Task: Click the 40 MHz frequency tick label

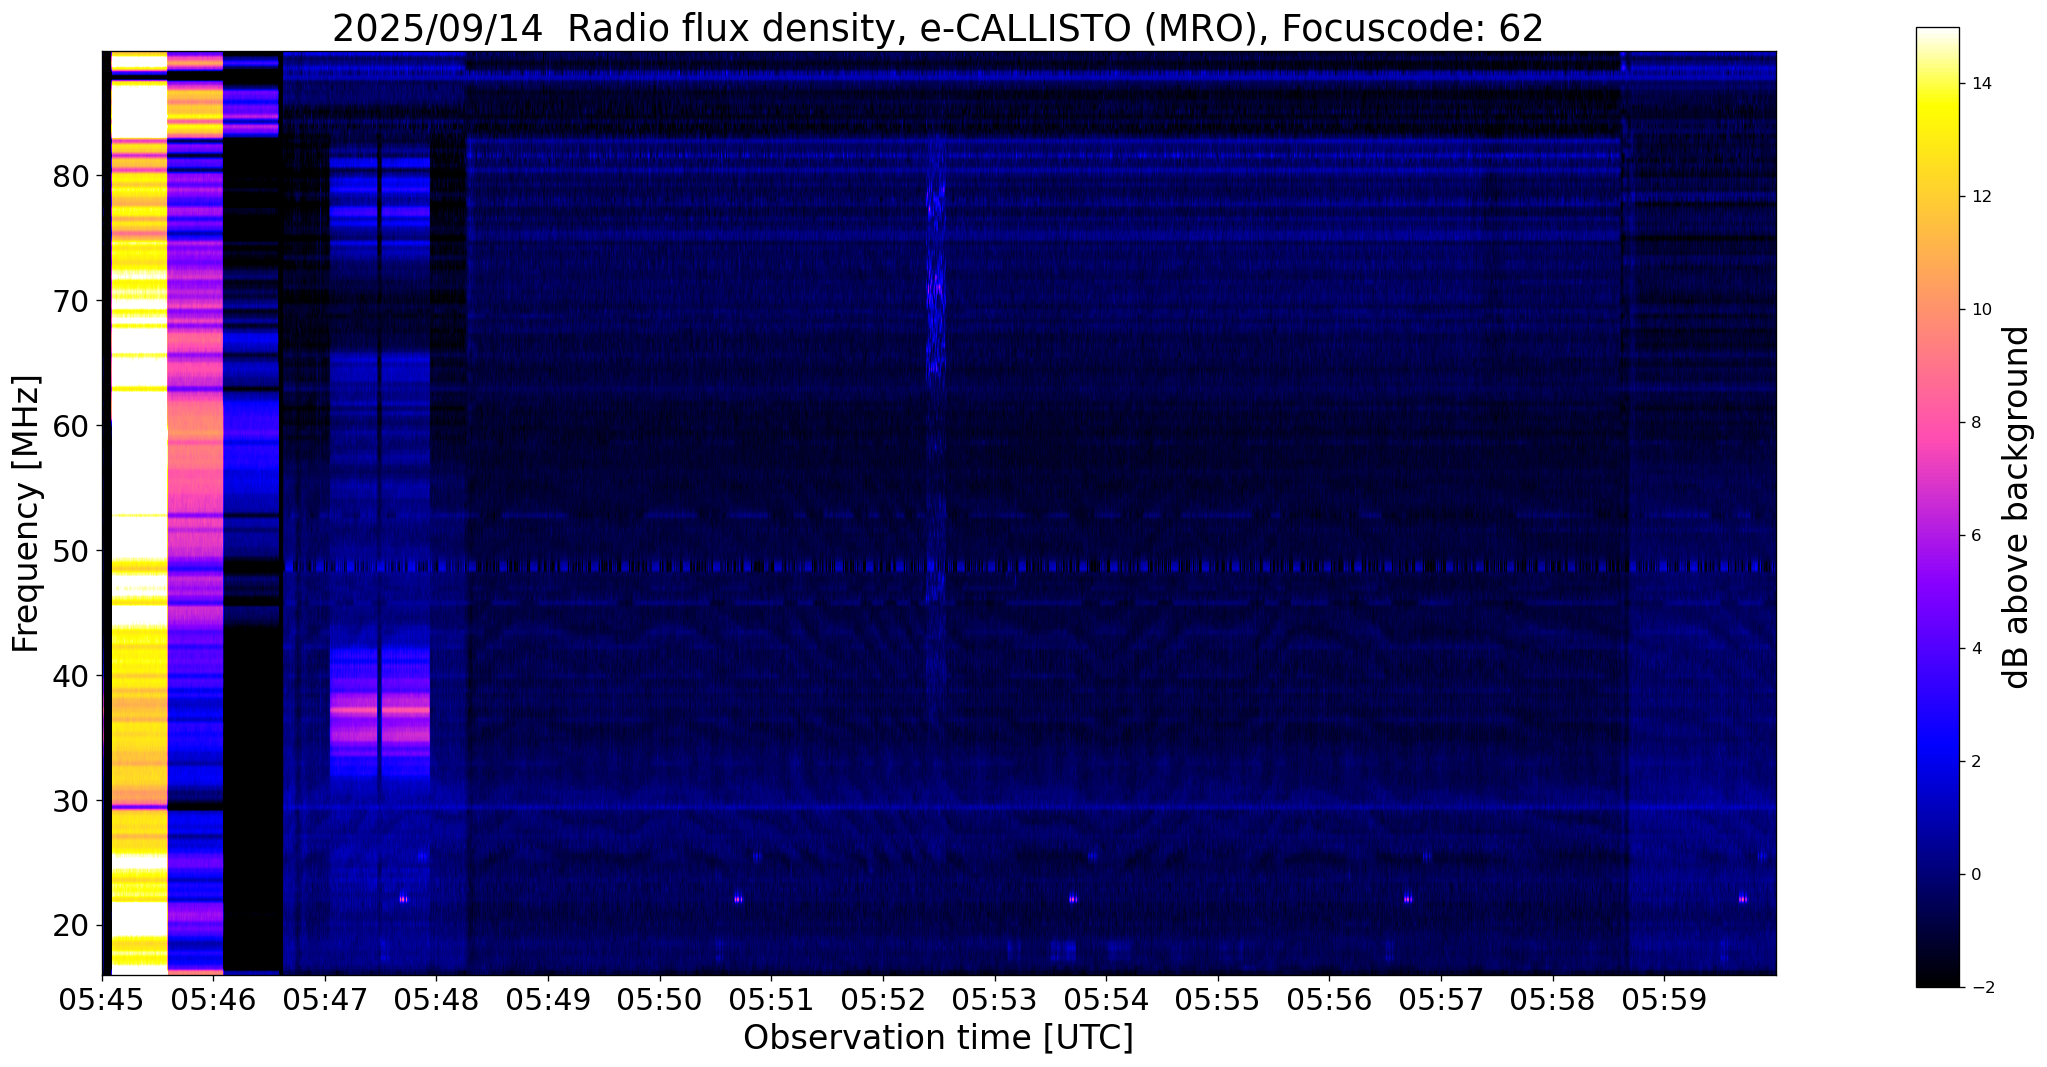Action: tap(70, 676)
